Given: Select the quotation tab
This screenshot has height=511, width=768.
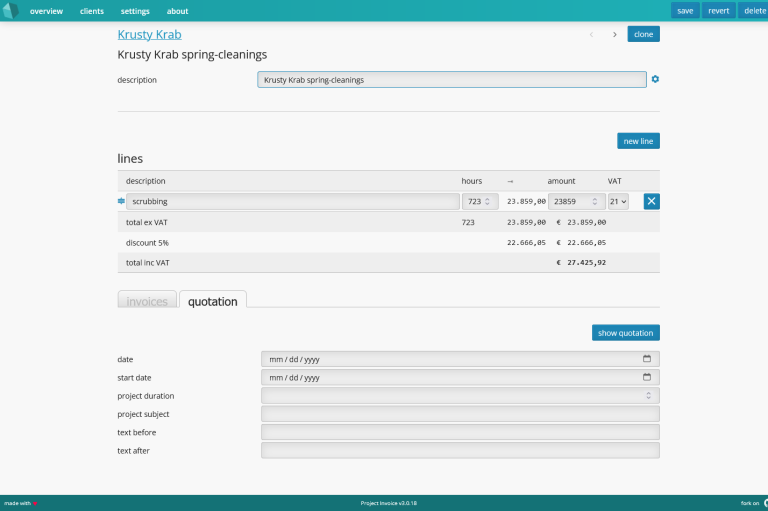Looking at the screenshot, I should coord(213,301).
